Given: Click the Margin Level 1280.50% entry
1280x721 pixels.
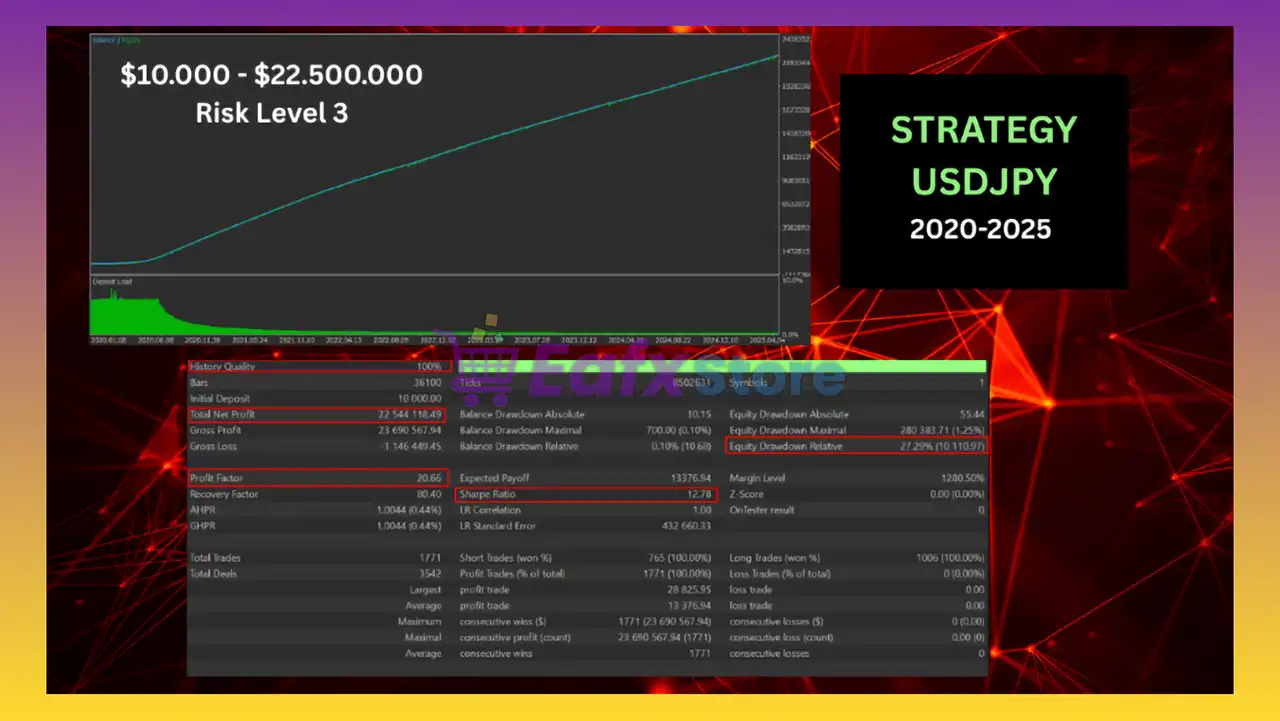Looking at the screenshot, I should point(856,478).
